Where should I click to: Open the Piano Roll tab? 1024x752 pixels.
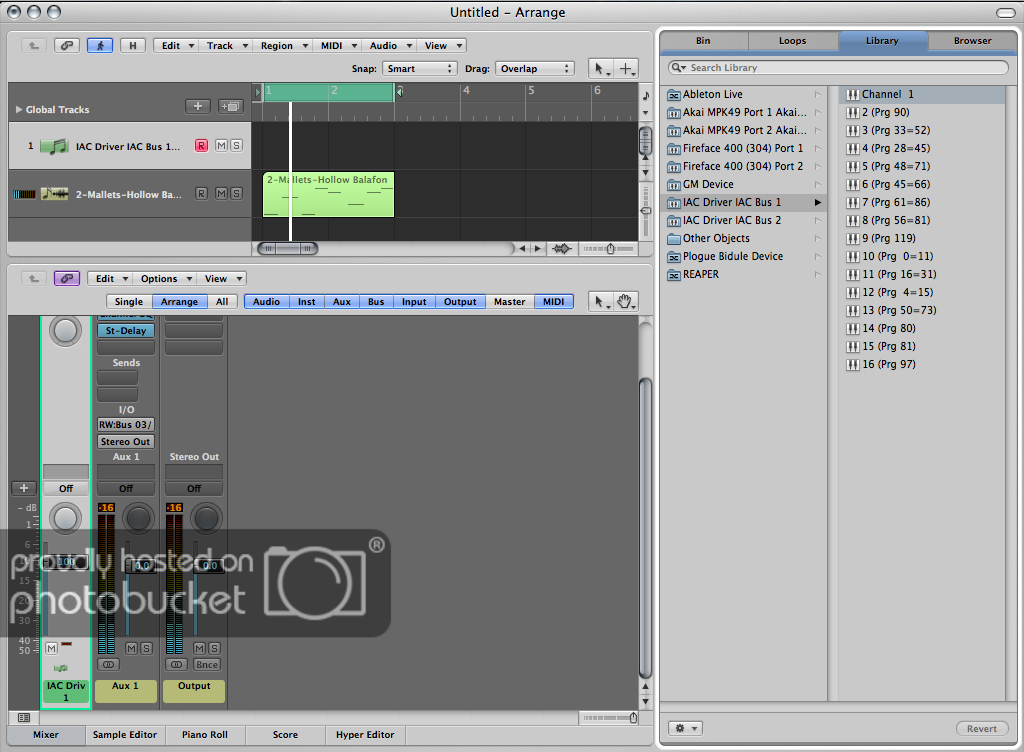click(203, 735)
